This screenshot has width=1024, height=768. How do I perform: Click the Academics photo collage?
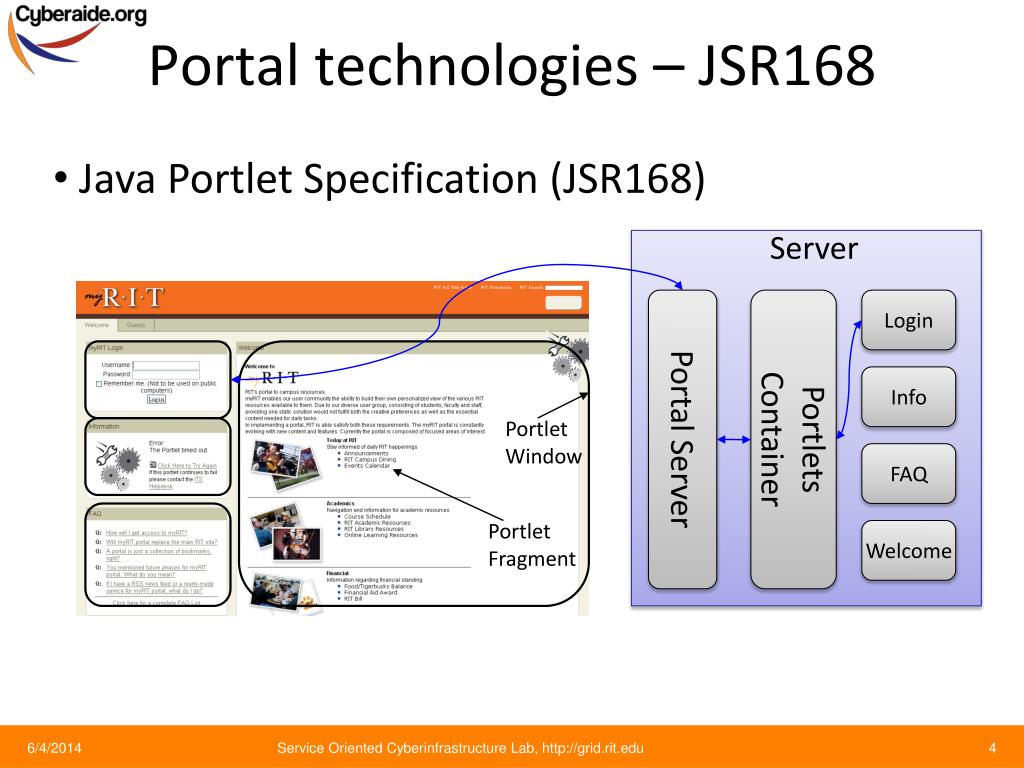pos(286,532)
